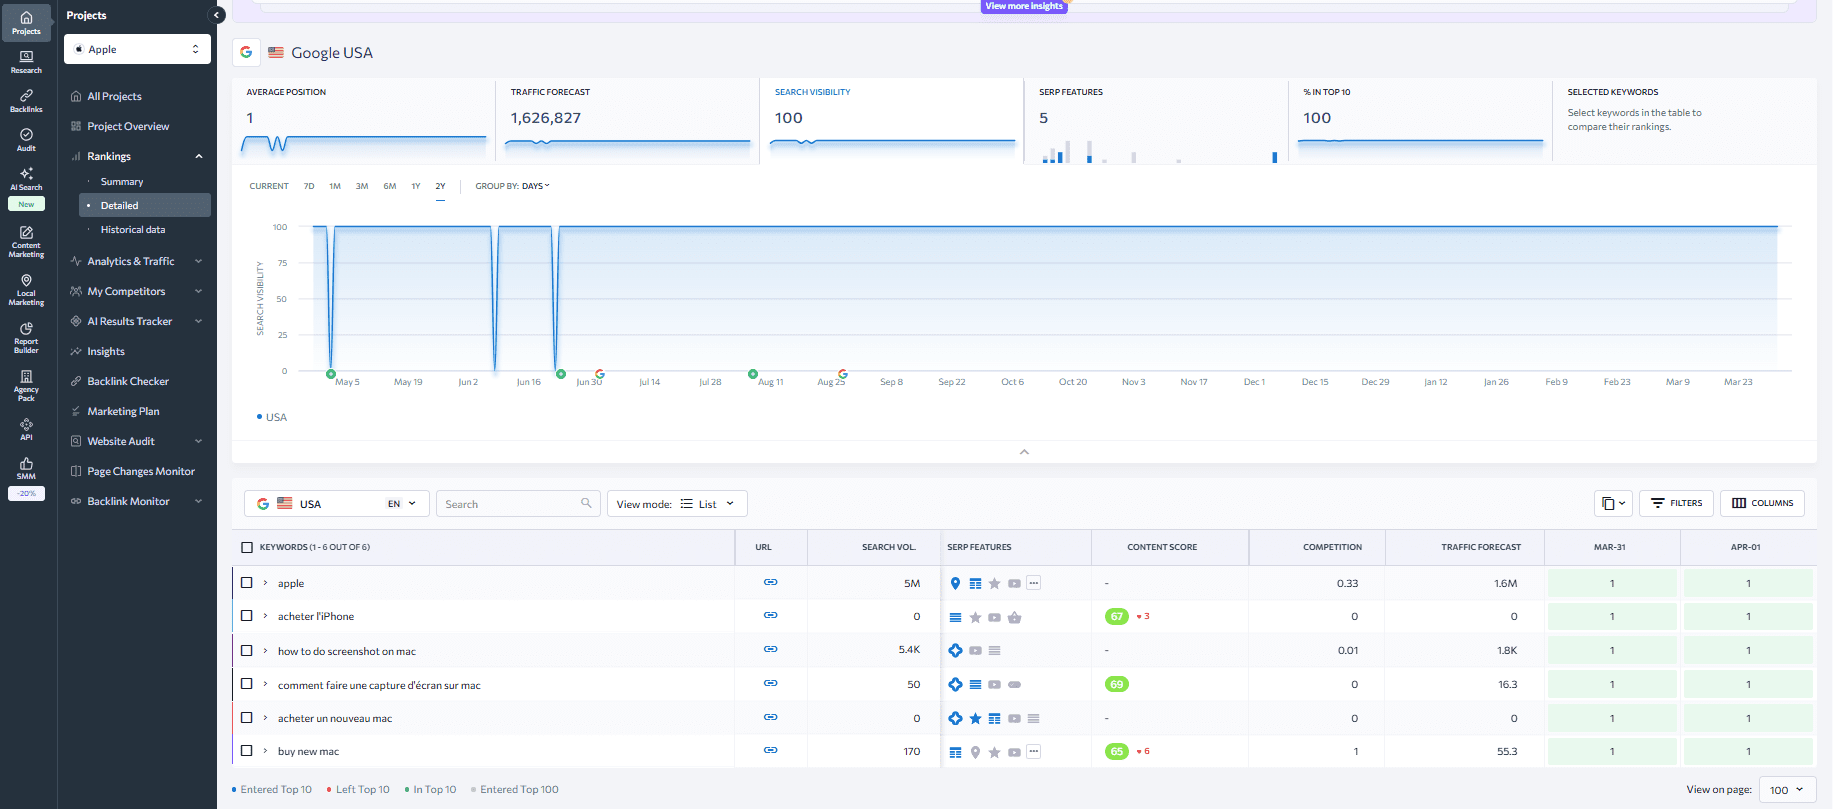Screen dimensions: 1833x809
Task: Open the USA EN search engine dropdown
Action: pyautogui.click(x=336, y=503)
